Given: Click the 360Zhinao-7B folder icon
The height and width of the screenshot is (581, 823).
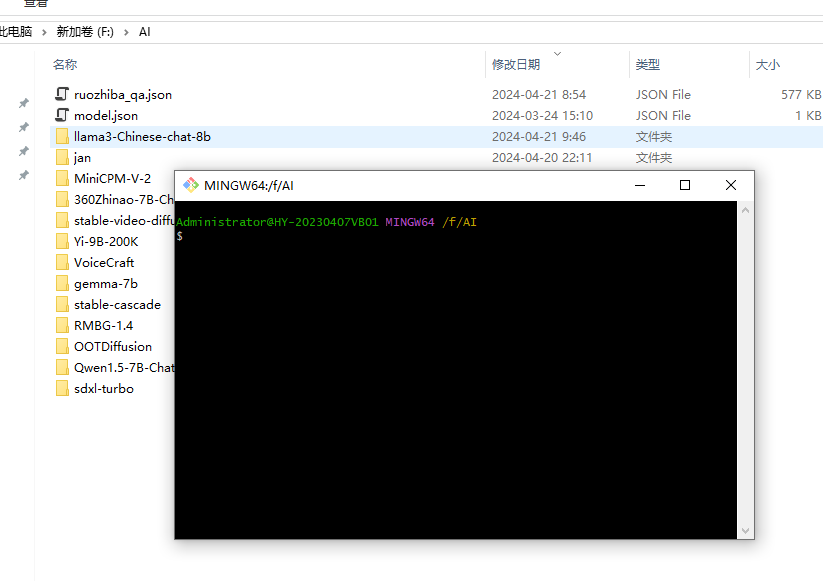Looking at the screenshot, I should pyautogui.click(x=62, y=199).
